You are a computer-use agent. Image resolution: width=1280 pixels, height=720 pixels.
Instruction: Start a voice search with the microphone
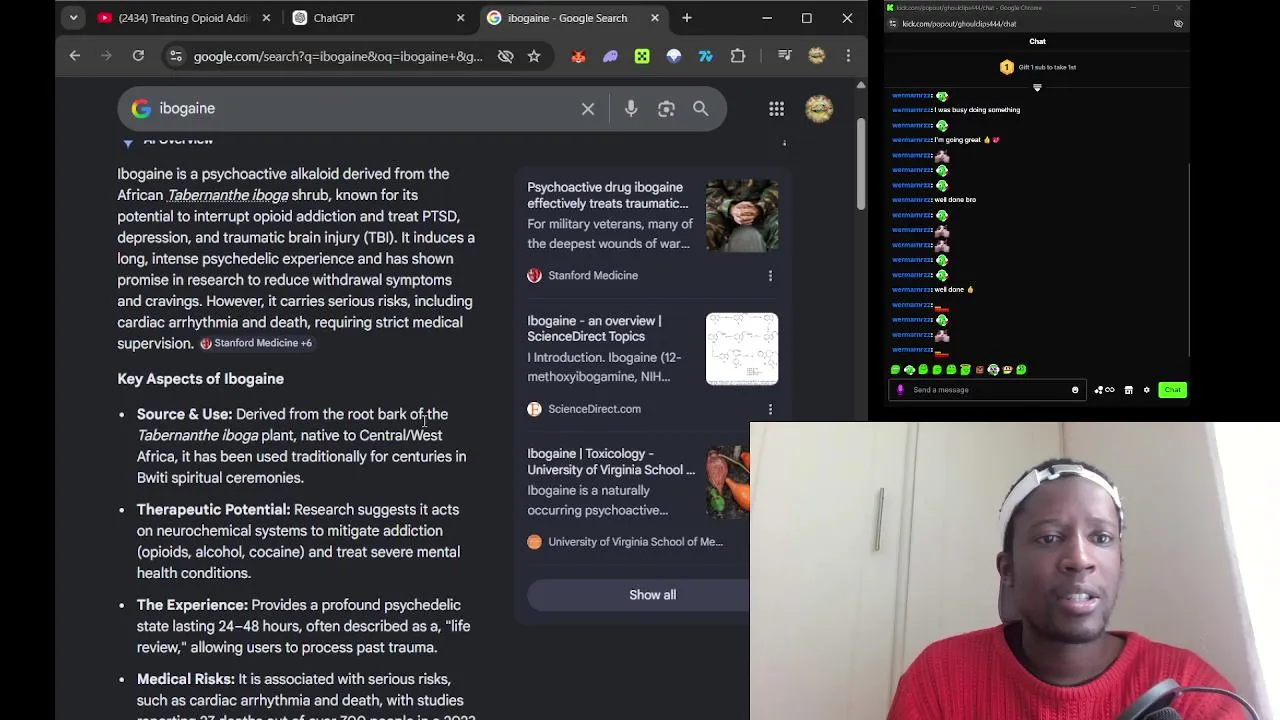point(631,108)
